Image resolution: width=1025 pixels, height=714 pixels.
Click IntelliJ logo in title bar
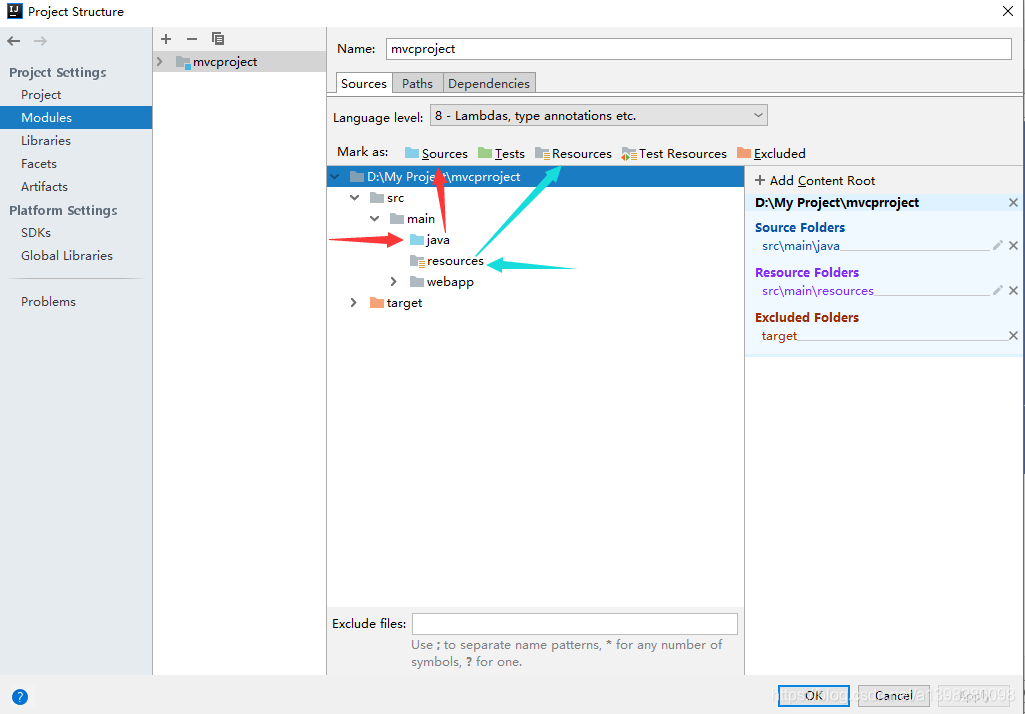(x=14, y=11)
